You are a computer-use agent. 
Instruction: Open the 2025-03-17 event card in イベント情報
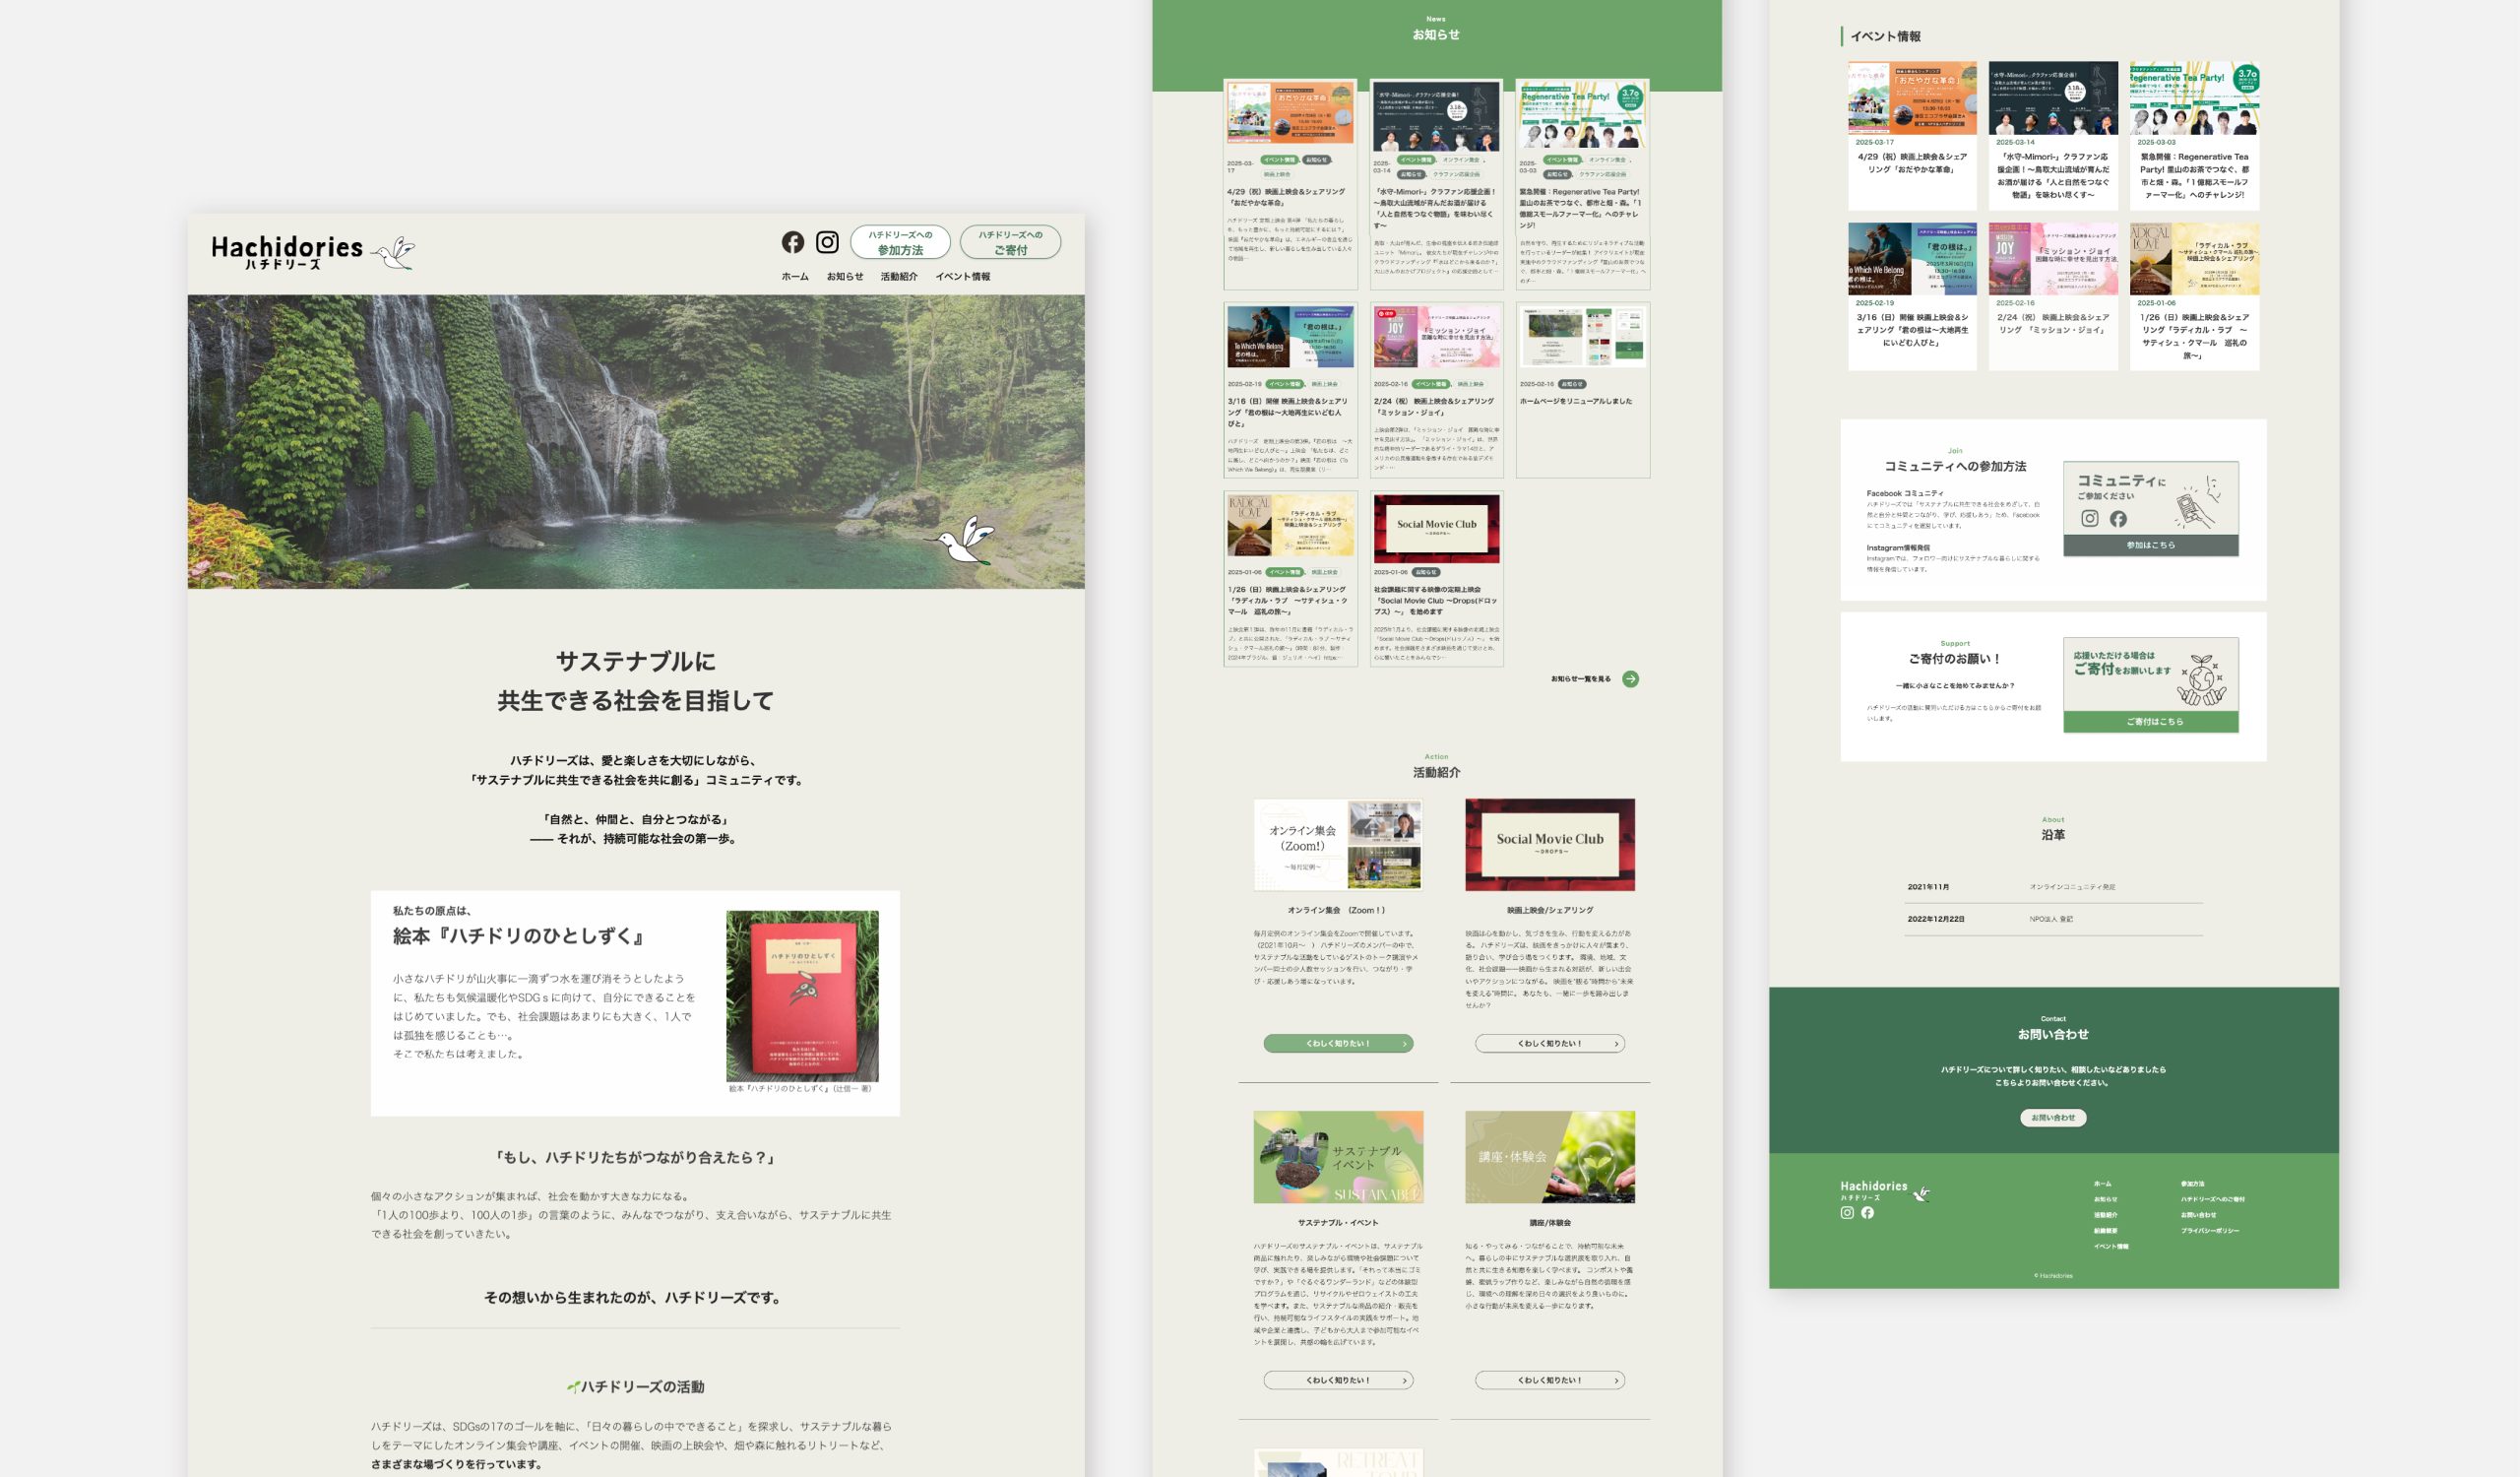1912,136
